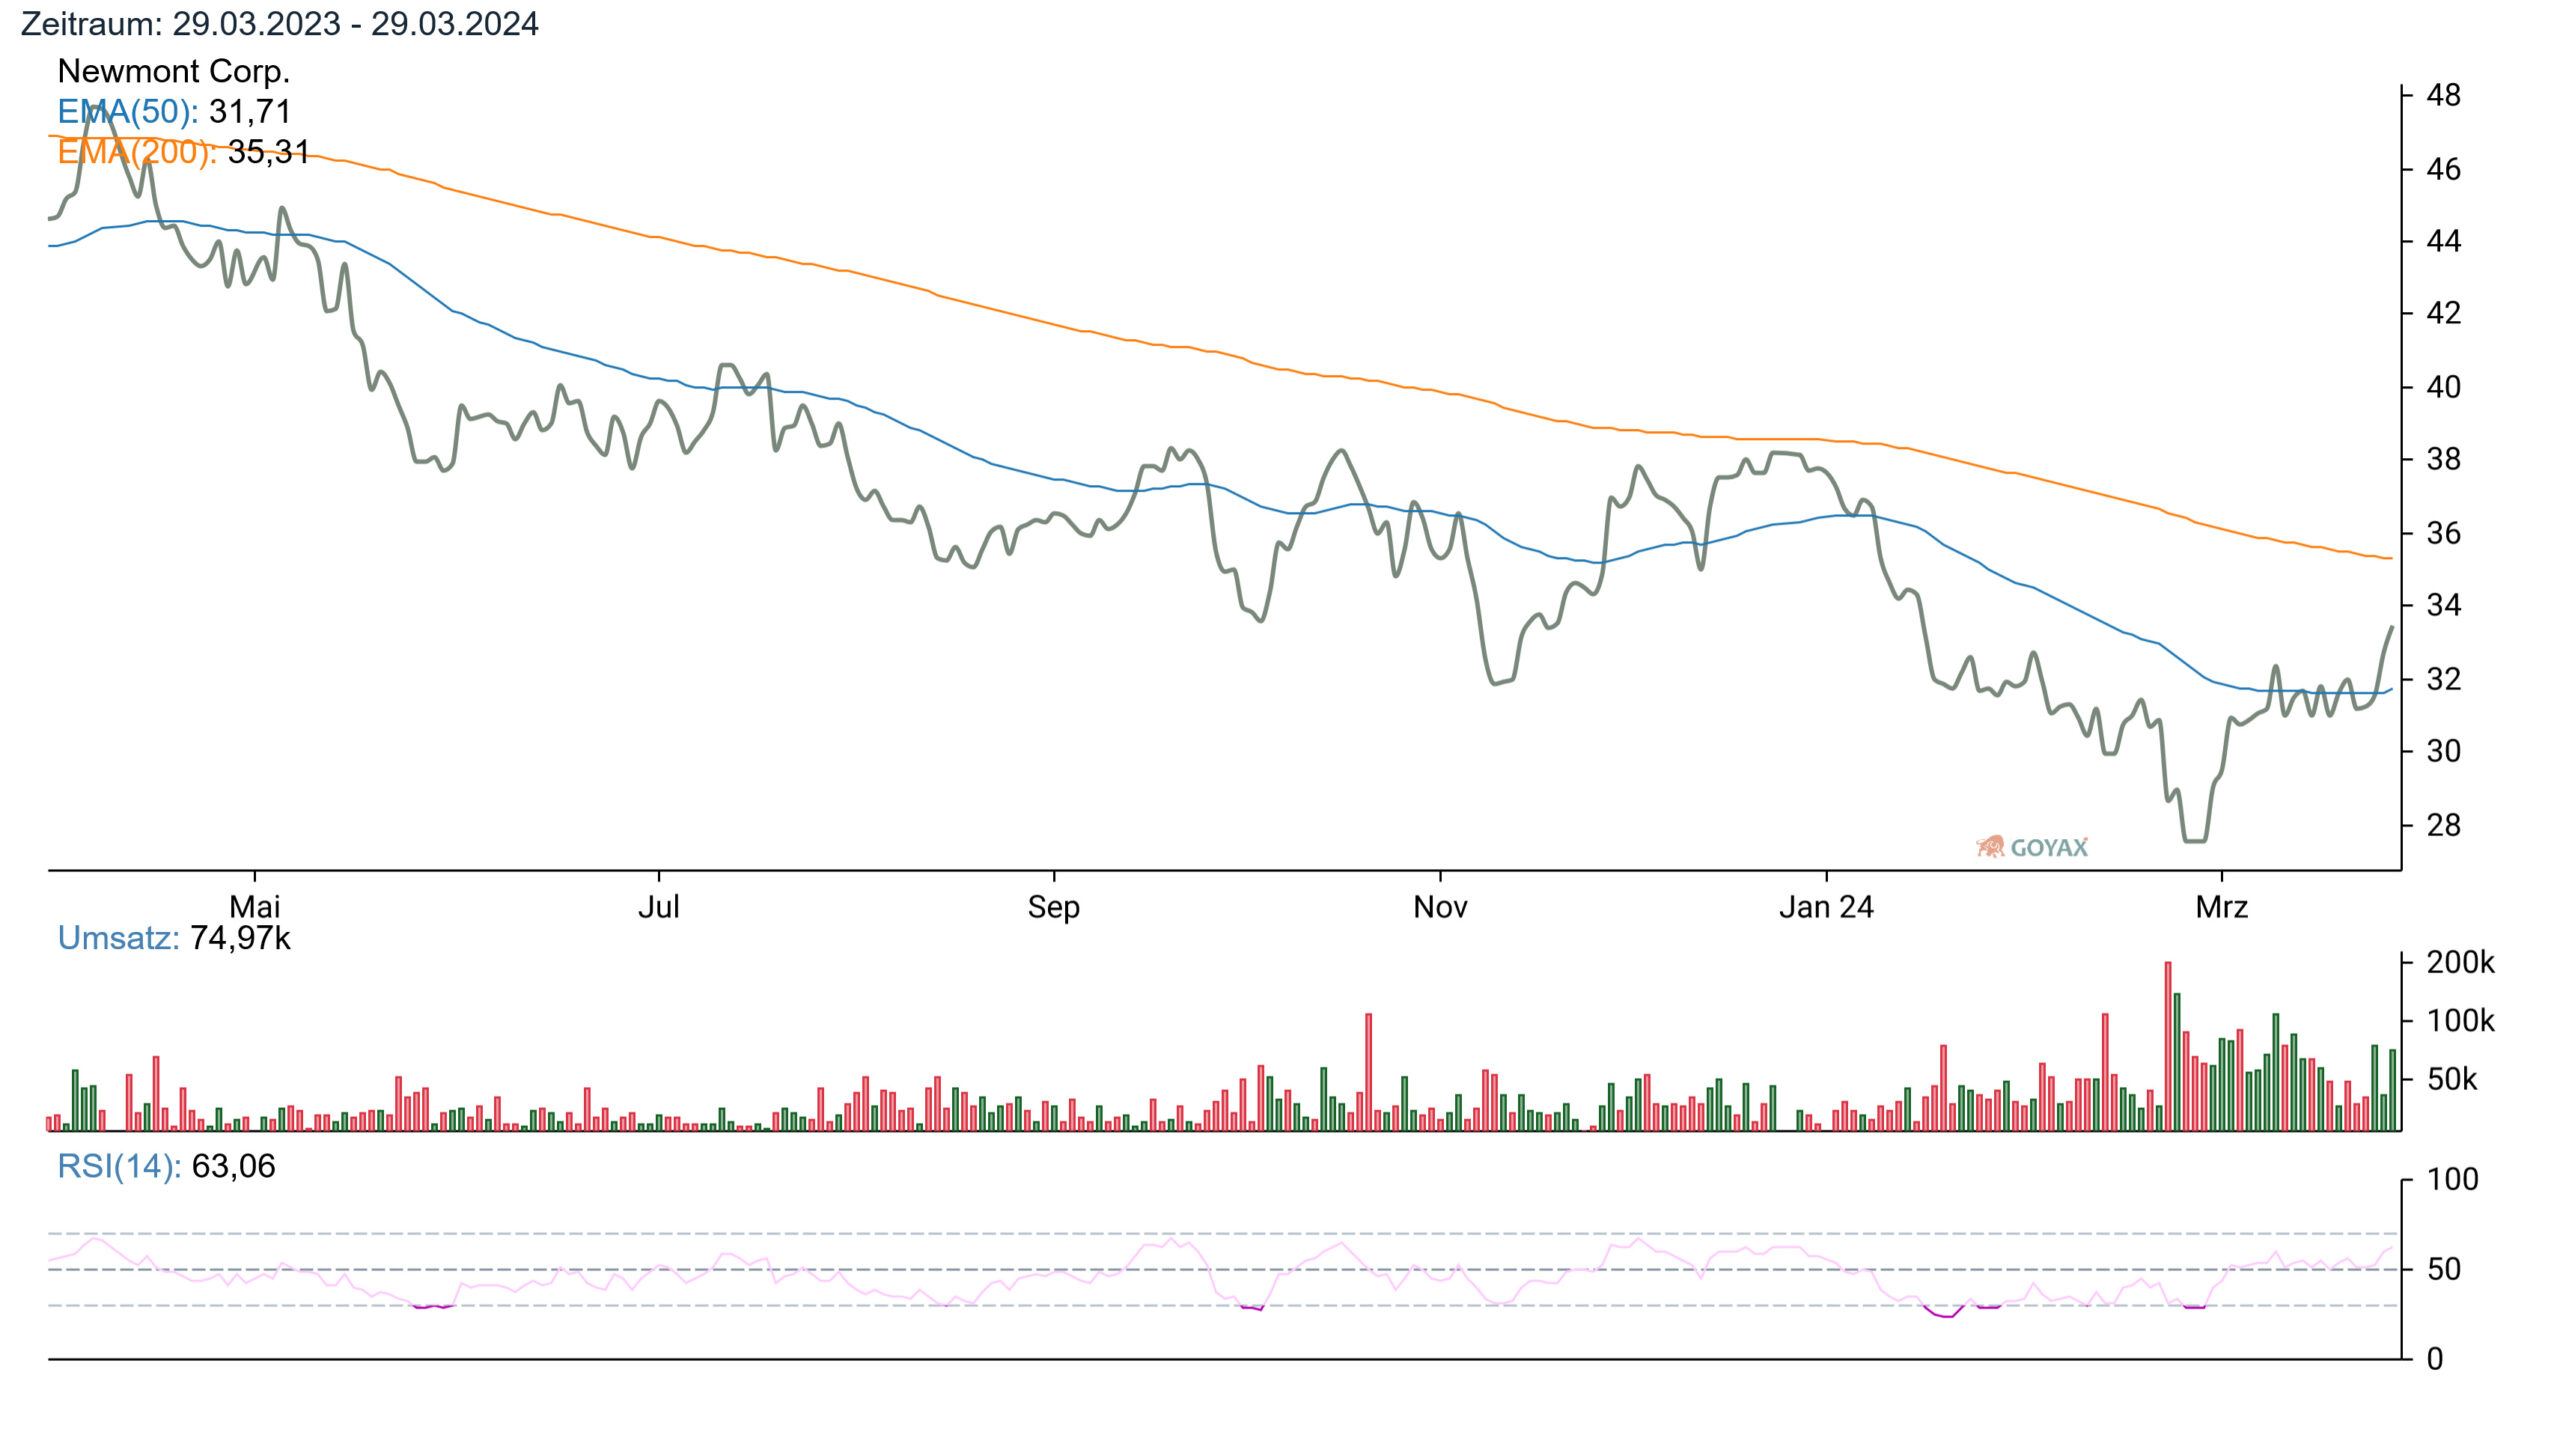The height and width of the screenshot is (1429, 2560).
Task: Click the price low point near 28
Action: point(2195,840)
